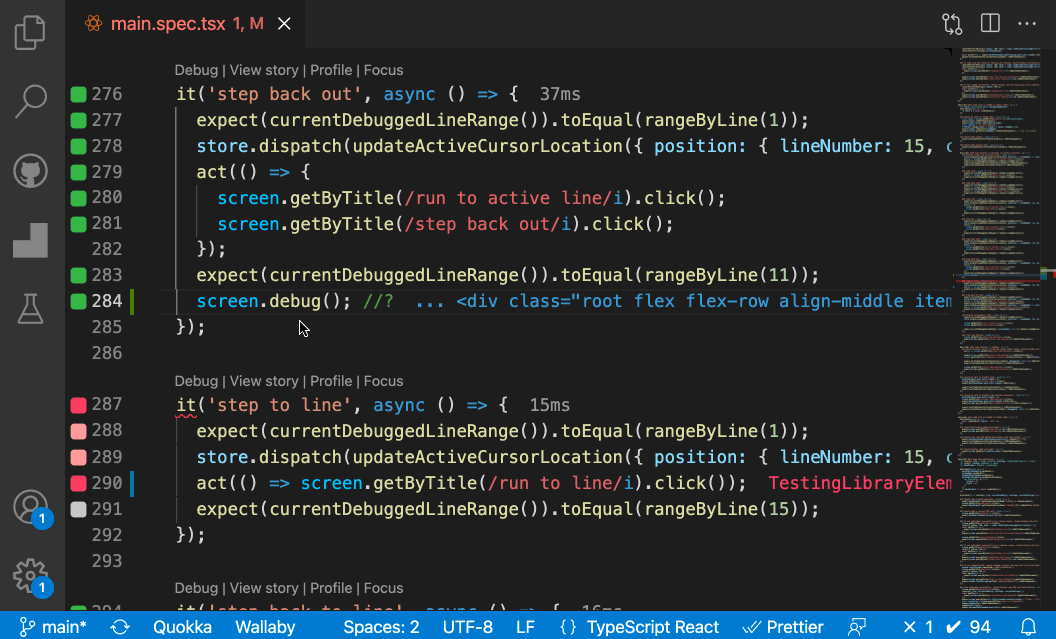The width and height of the screenshot is (1056, 639).
Task: Click Focus above the 'step back out' test
Action: 383,70
